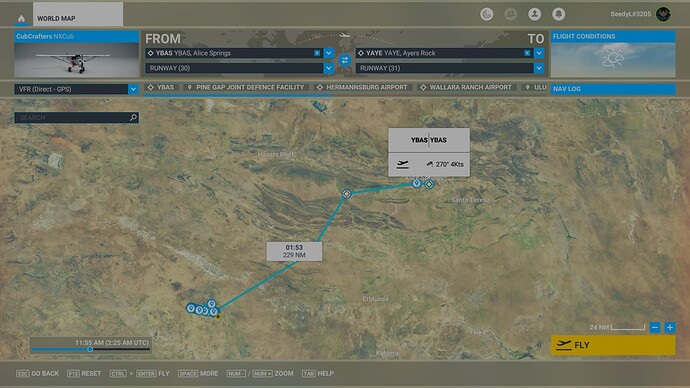Select the Hermannsburg waypoint marker on map
The height and width of the screenshot is (388, 690).
[346, 194]
